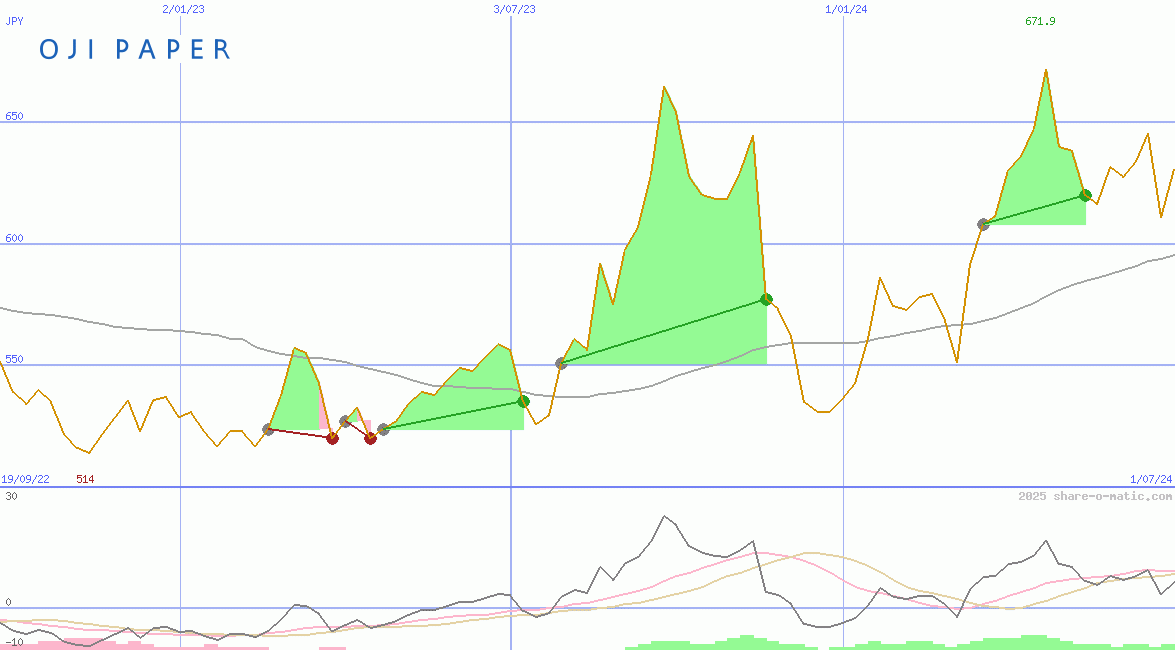Image resolution: width=1175 pixels, height=650 pixels.
Task: Select the 3/07/23 date label
Action: tap(515, 9)
